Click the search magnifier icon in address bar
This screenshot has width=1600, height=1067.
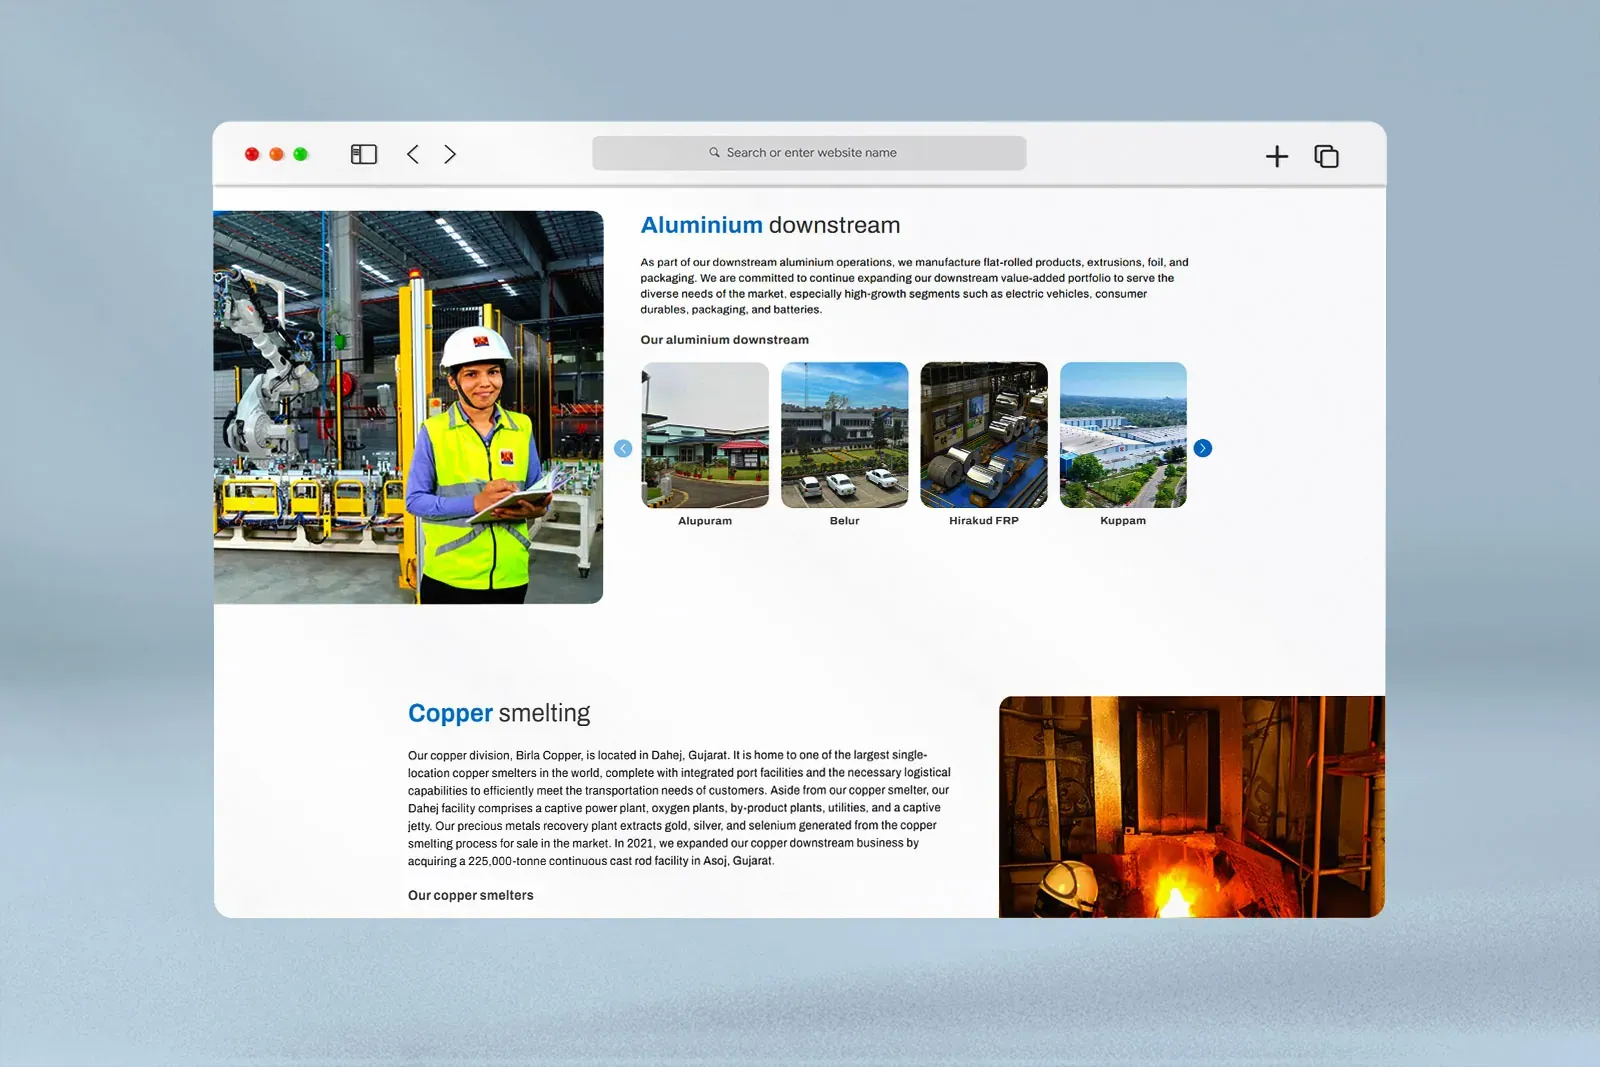[714, 153]
